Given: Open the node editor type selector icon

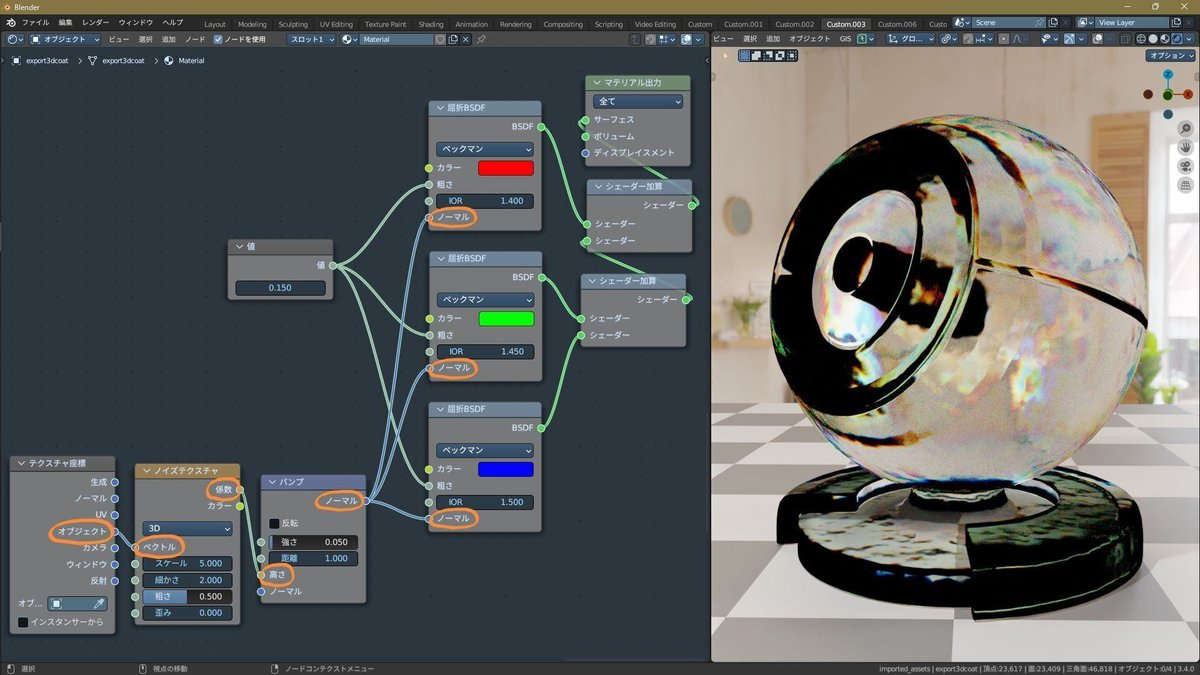Looking at the screenshot, I should coord(14,39).
